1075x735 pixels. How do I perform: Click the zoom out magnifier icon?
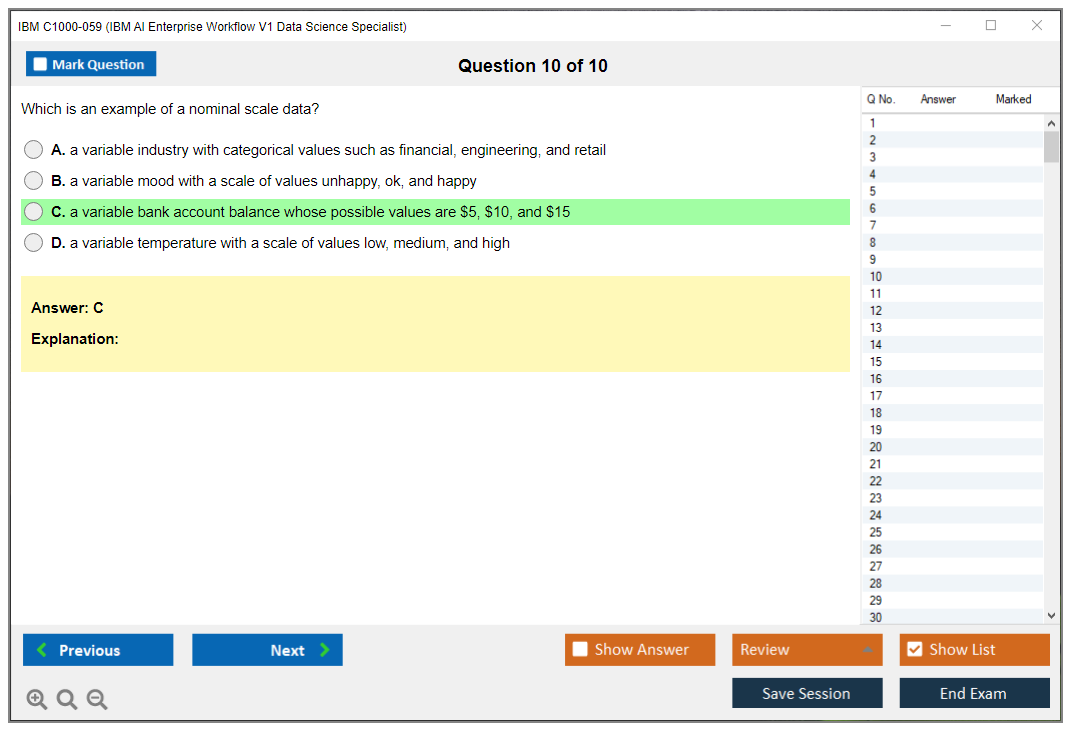pyautogui.click(x=97, y=700)
